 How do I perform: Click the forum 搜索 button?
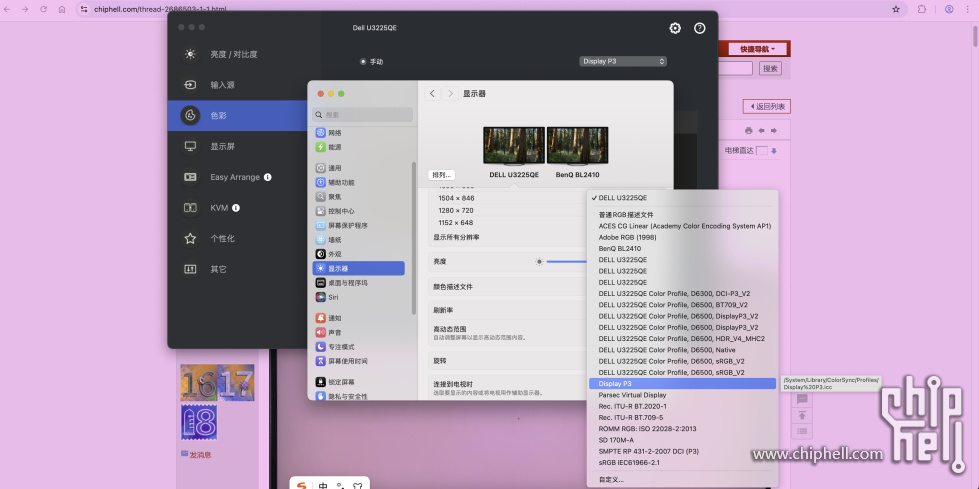click(770, 69)
